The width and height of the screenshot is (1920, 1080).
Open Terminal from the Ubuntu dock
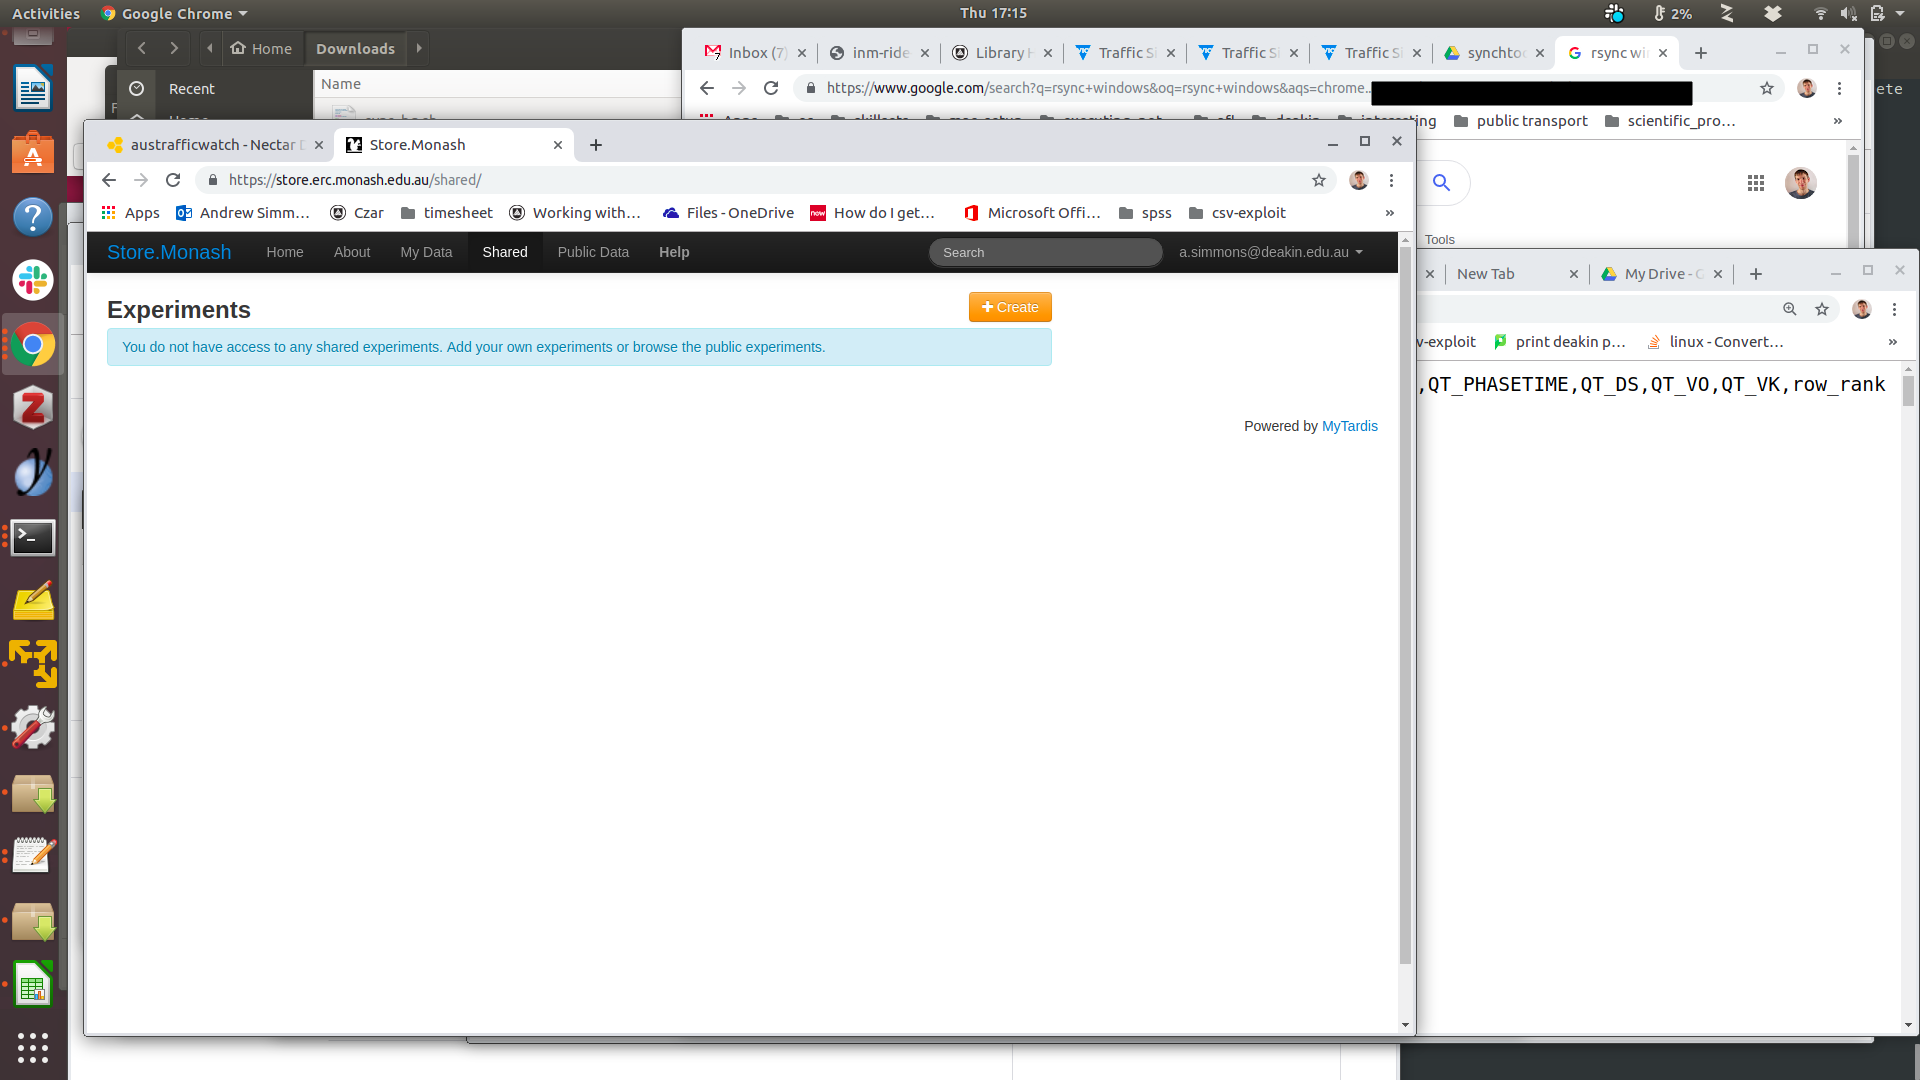(x=32, y=537)
